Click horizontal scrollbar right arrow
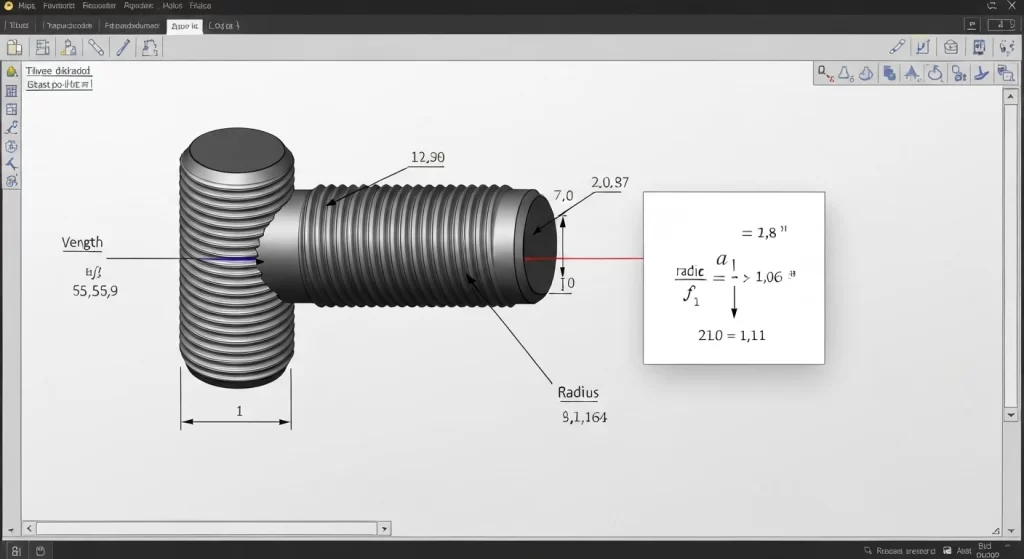This screenshot has height=559, width=1024. pyautogui.click(x=385, y=527)
